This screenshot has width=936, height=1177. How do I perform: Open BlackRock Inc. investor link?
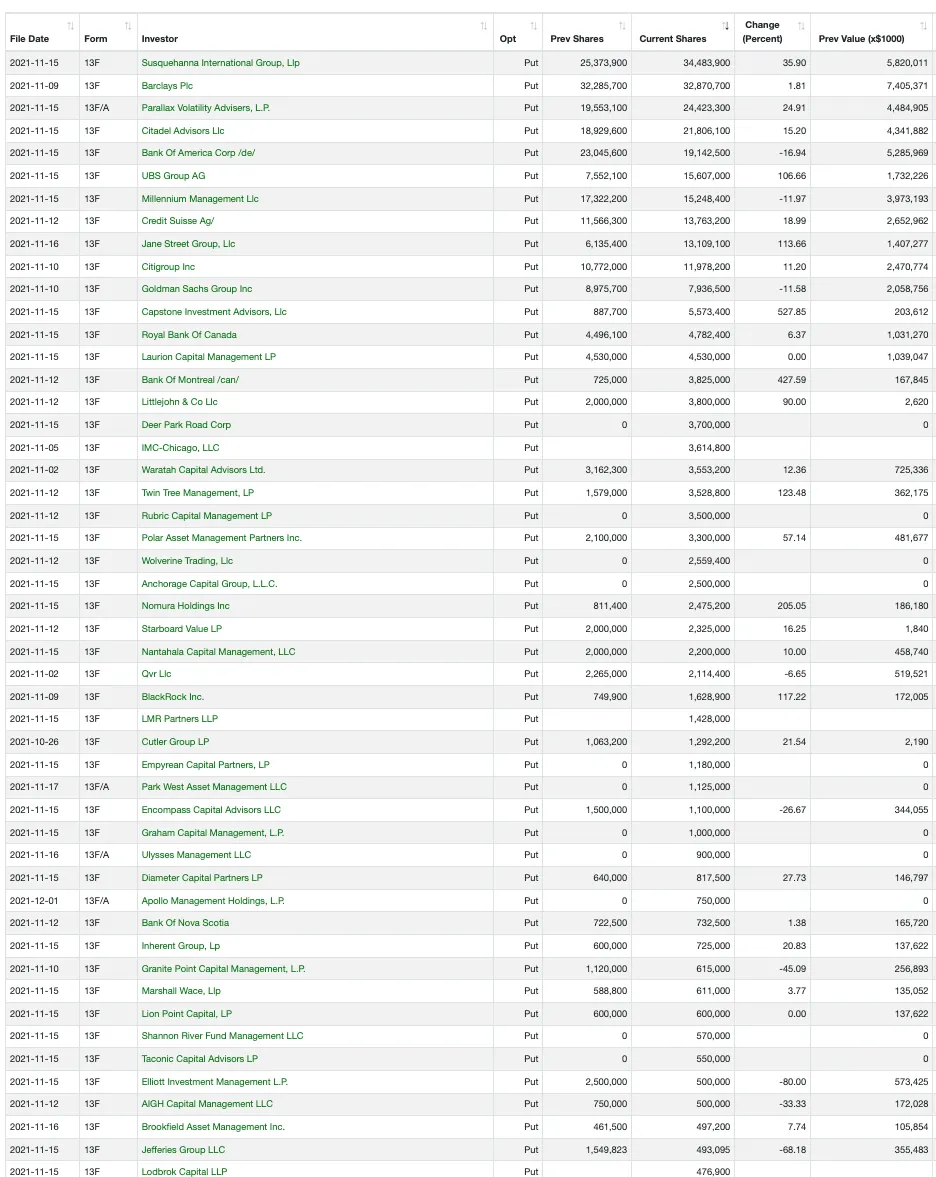tap(173, 697)
